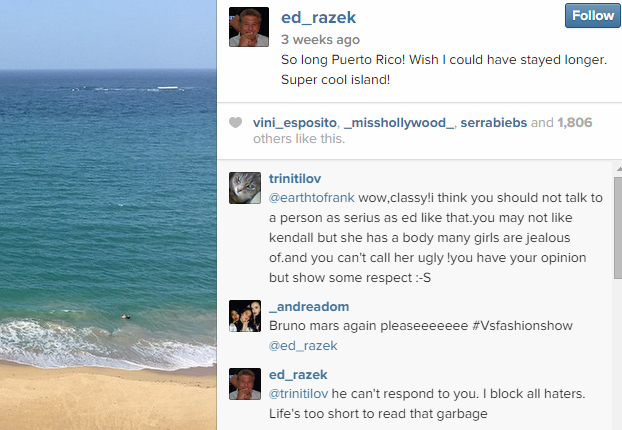Open the ed_razek username in post header
This screenshot has height=430, width=622.
tap(318, 18)
